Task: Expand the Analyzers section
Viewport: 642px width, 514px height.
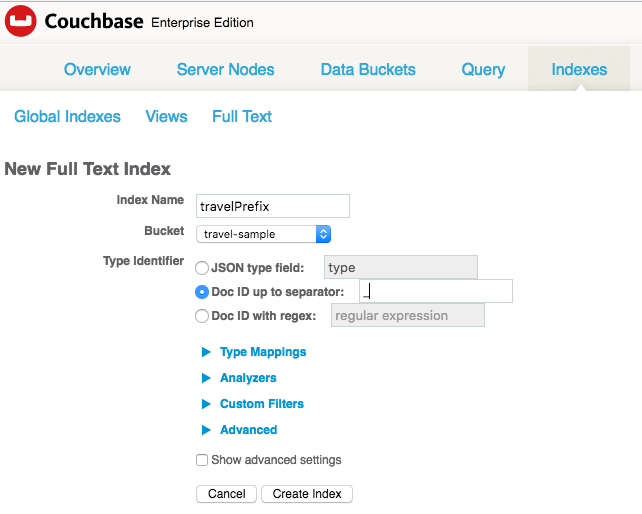Action: point(239,378)
